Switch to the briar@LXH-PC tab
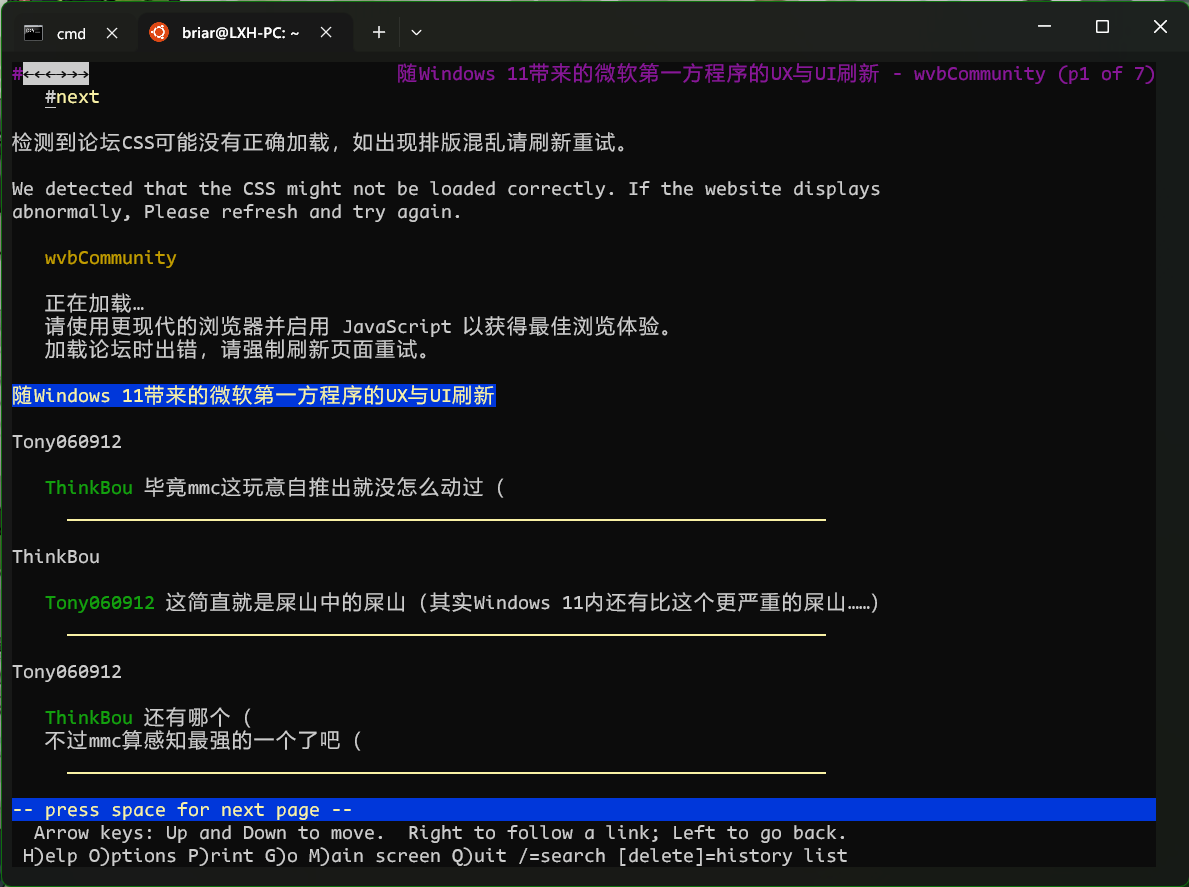1189x887 pixels. pos(240,33)
